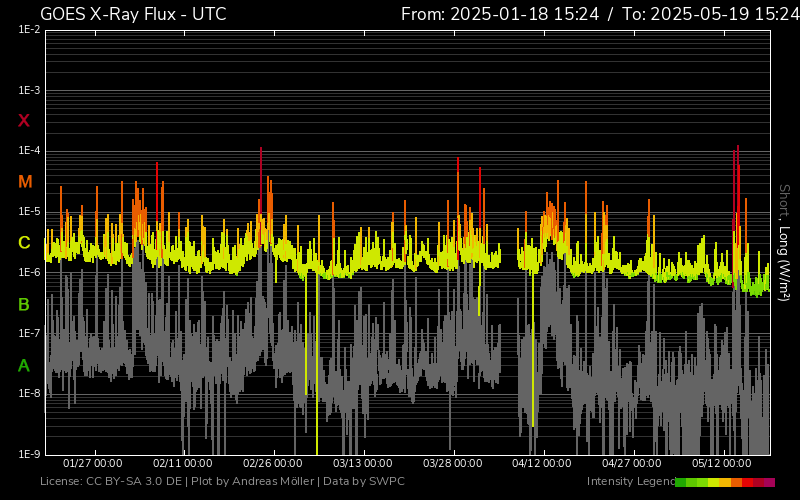
Task: Select the green A flare class label
Action: tap(24, 366)
